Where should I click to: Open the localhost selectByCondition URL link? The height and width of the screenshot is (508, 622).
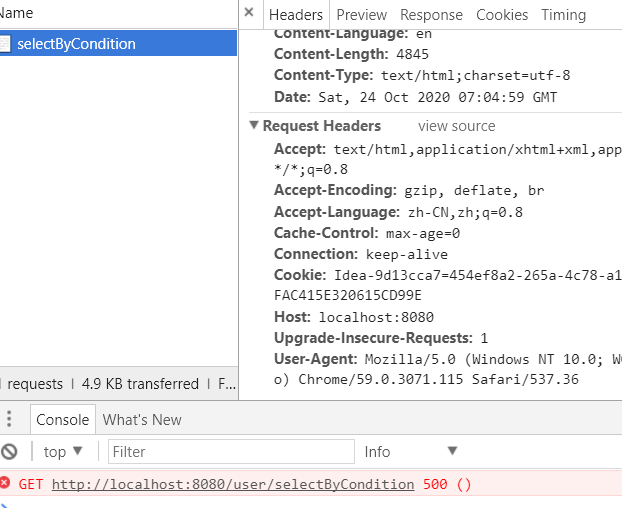tap(233, 484)
